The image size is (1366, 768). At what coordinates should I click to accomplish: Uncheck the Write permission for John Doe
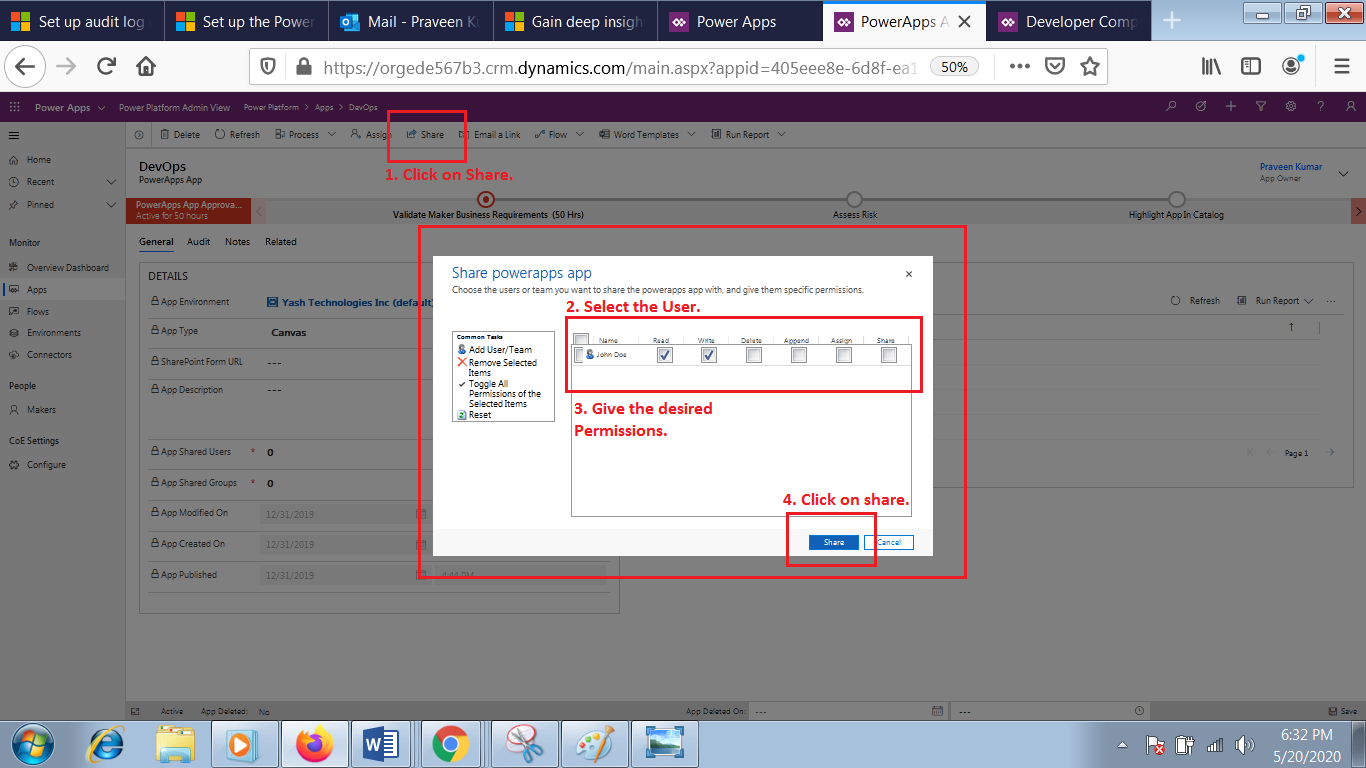708,354
